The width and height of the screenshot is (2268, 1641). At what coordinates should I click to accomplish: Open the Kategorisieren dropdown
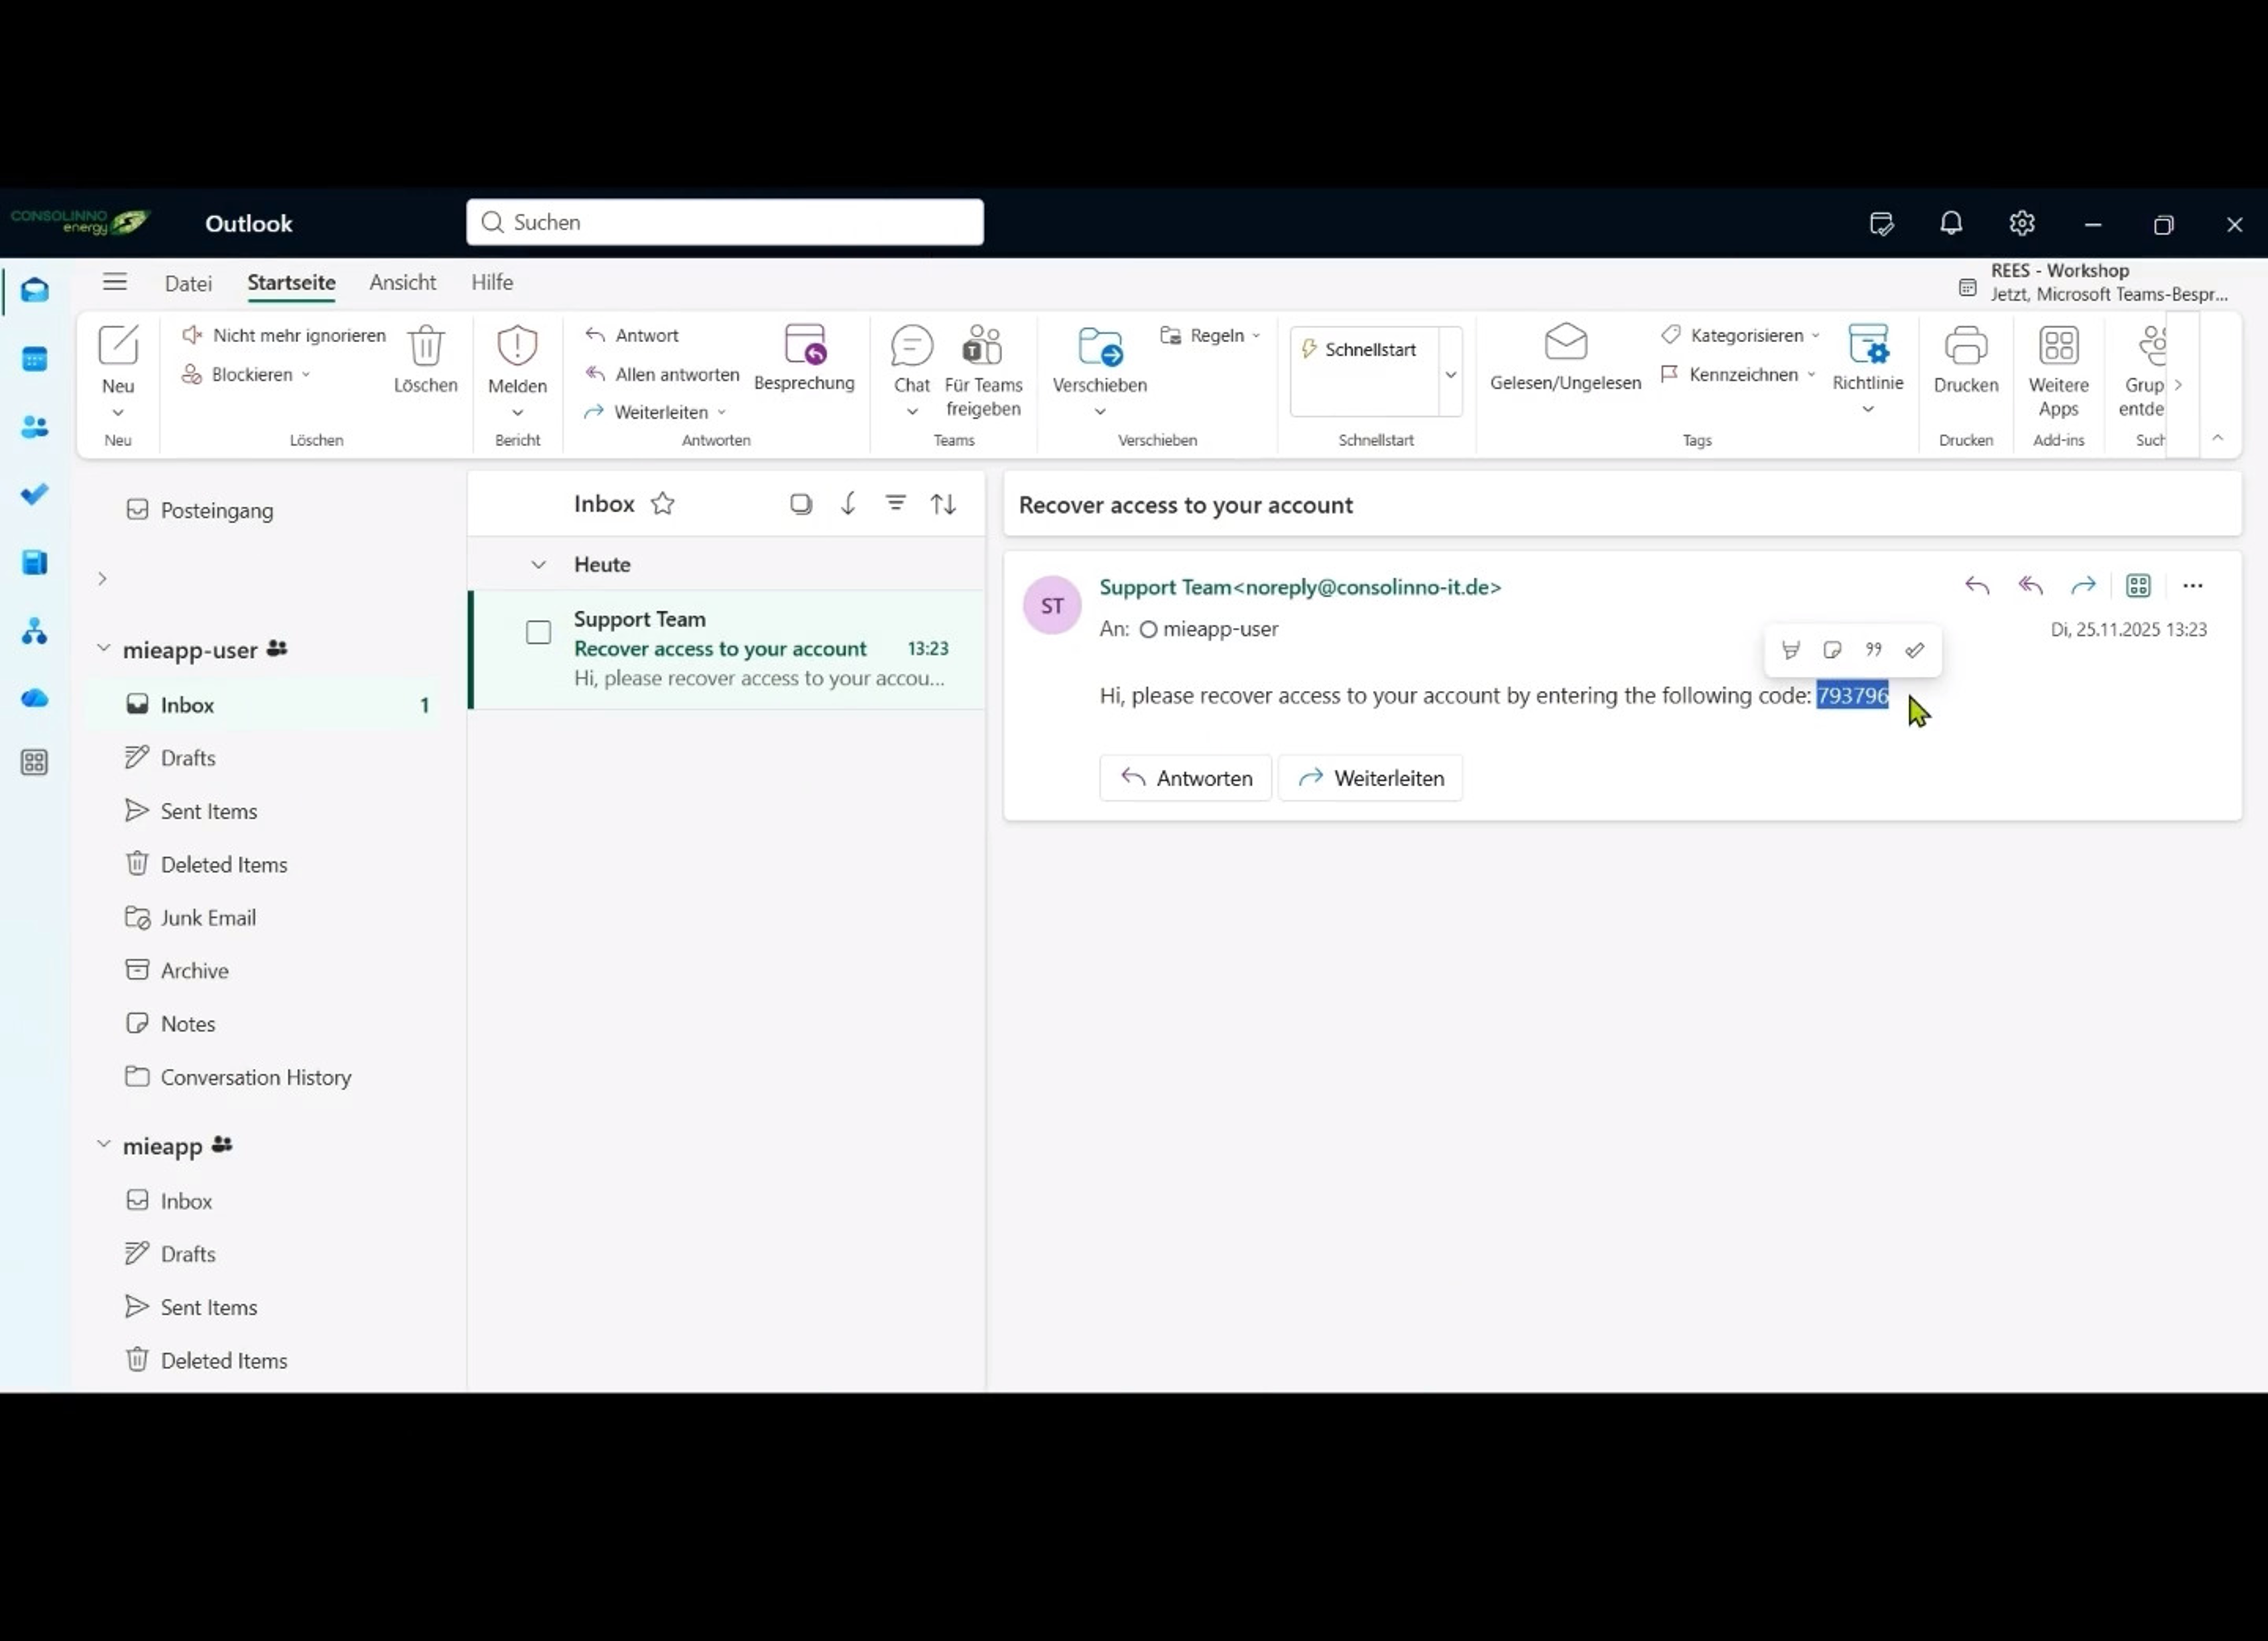pyautogui.click(x=1815, y=335)
